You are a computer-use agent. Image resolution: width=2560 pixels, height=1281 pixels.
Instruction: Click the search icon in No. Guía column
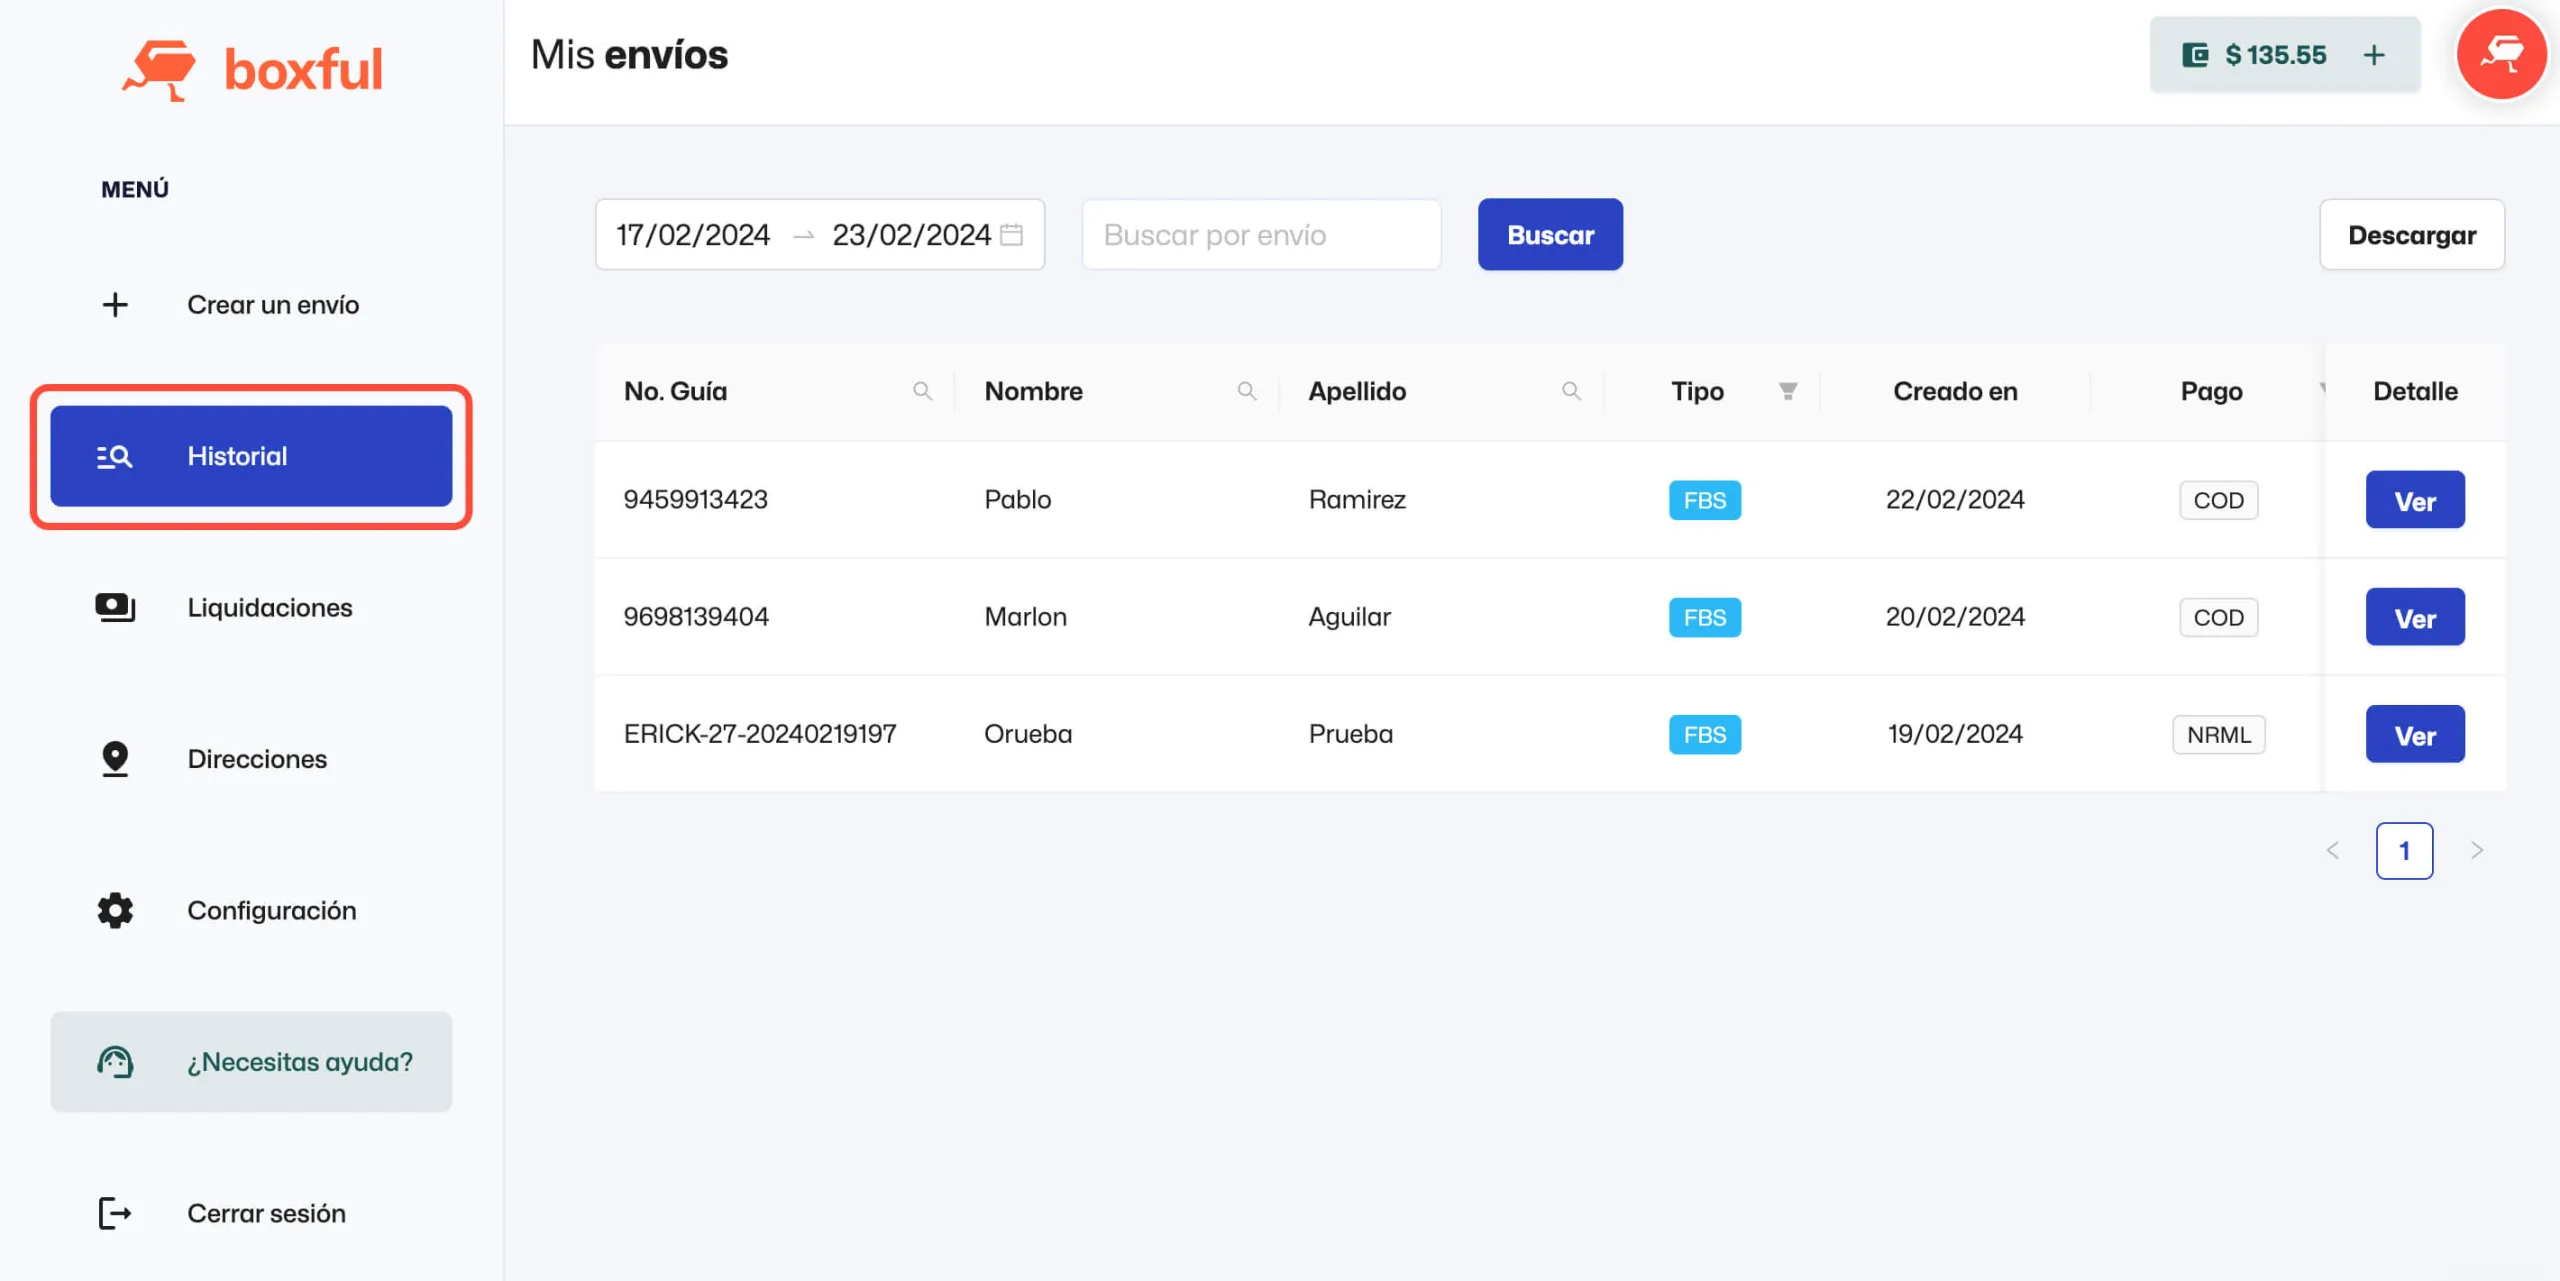point(922,391)
